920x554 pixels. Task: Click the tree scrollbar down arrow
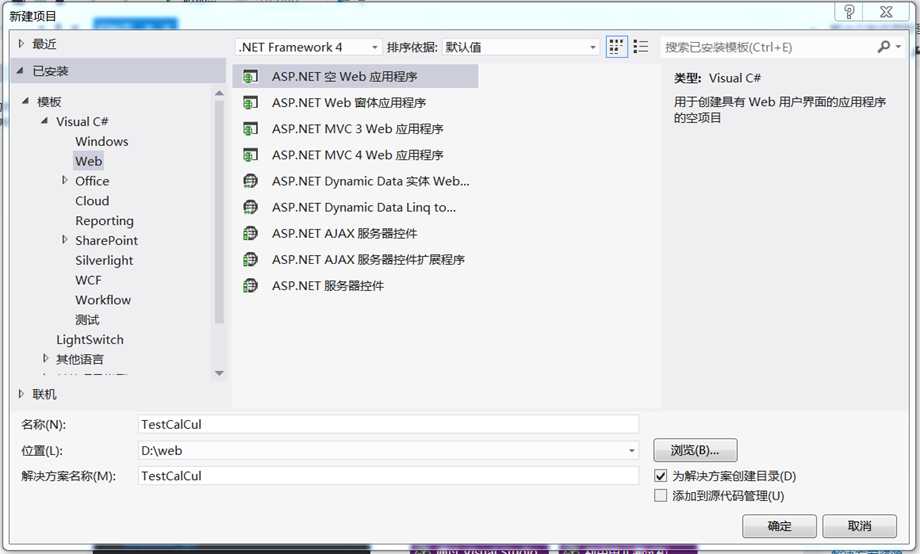point(219,373)
